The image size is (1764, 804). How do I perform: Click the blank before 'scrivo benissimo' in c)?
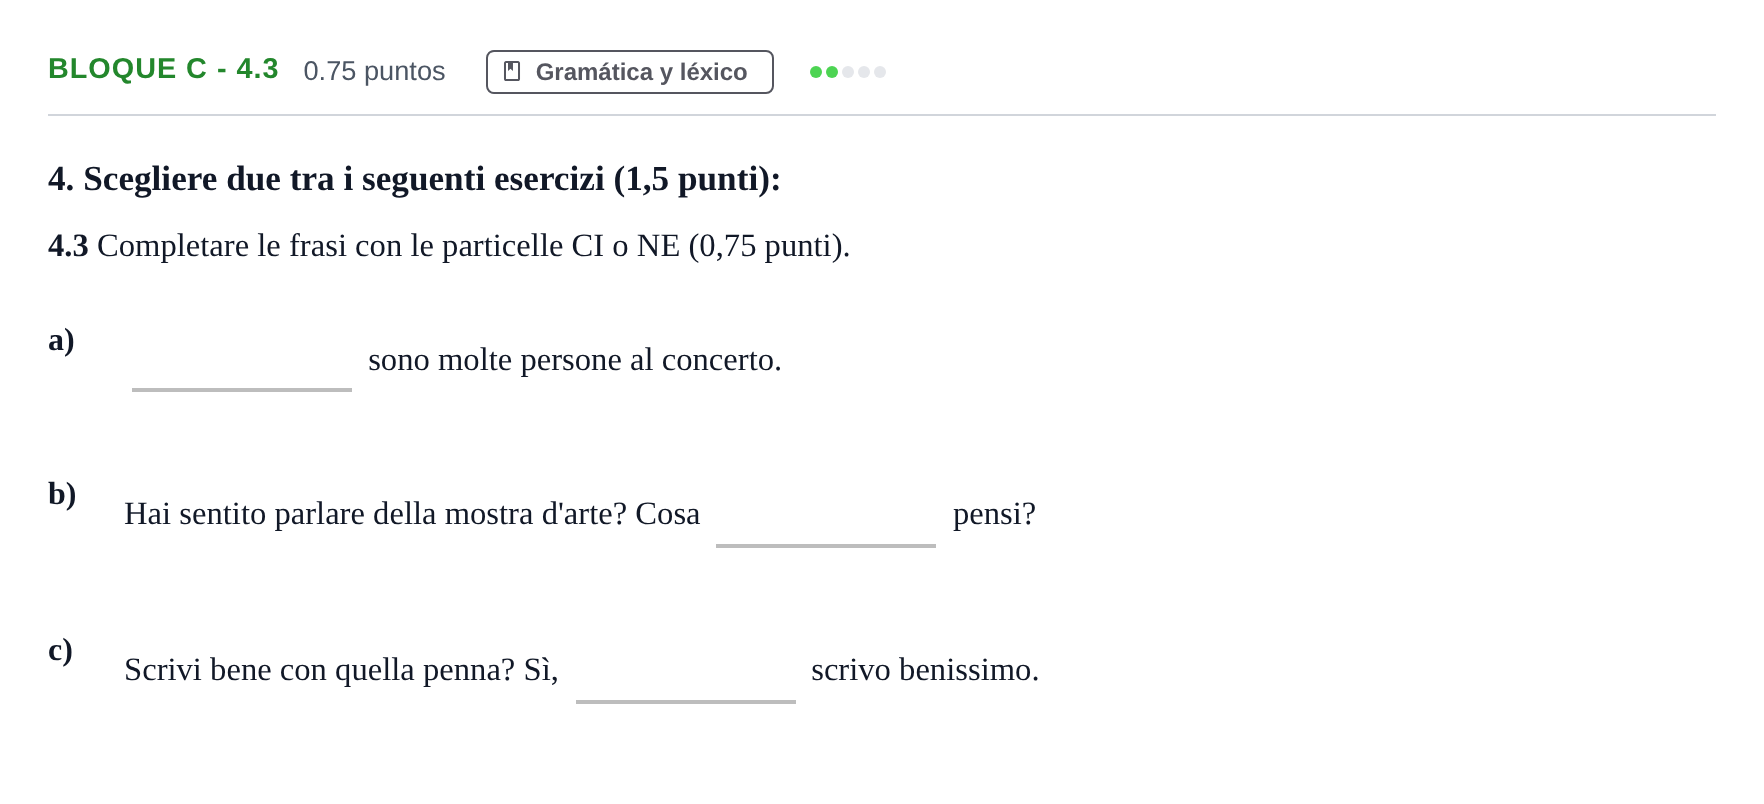coord(686,671)
